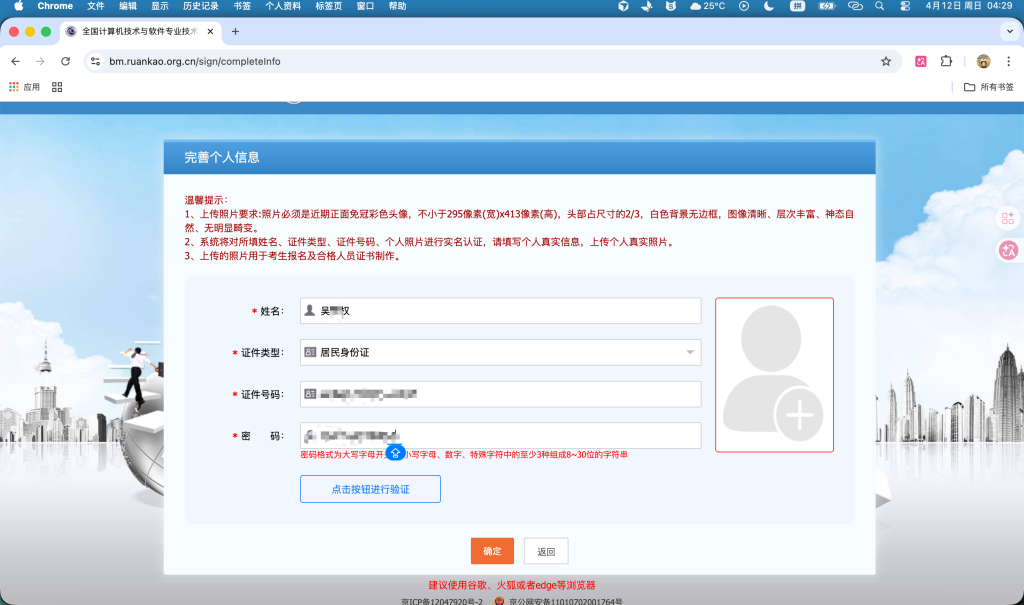Click the 拼 input method icon in menu bar
This screenshot has width=1024, height=605.
coord(799,7)
